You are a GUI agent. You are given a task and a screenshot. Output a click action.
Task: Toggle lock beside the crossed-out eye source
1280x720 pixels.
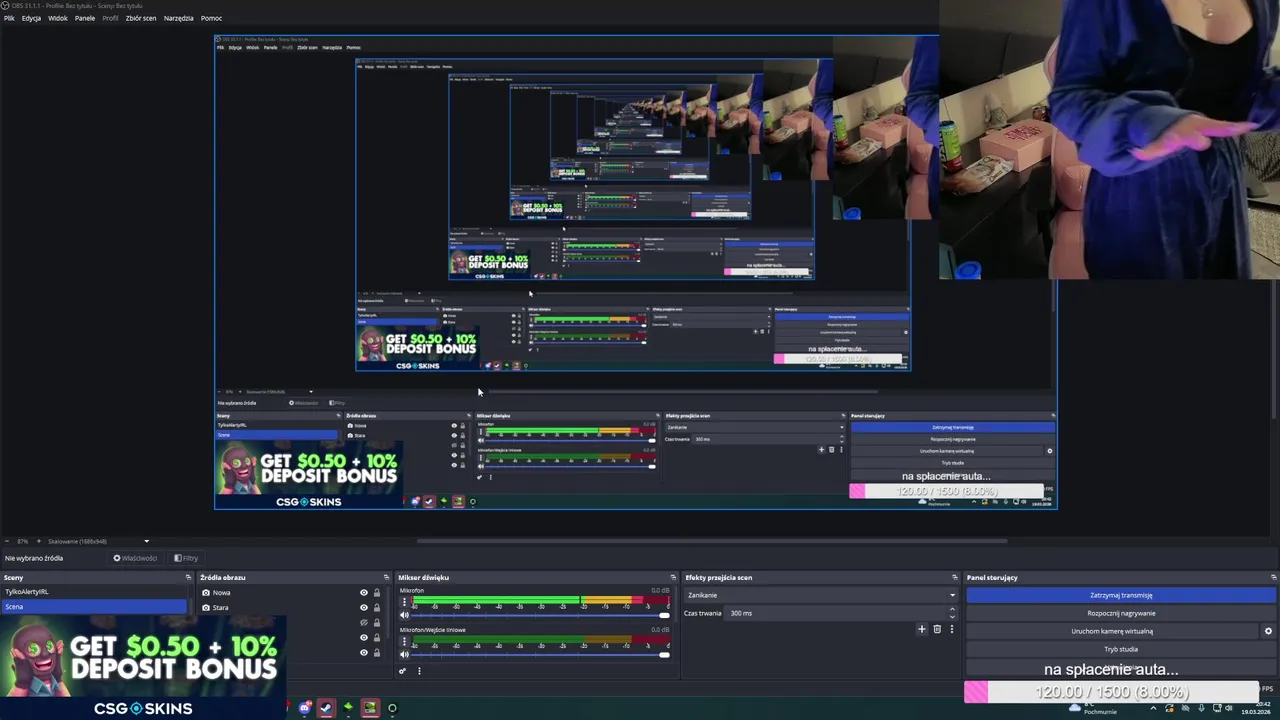tap(377, 622)
